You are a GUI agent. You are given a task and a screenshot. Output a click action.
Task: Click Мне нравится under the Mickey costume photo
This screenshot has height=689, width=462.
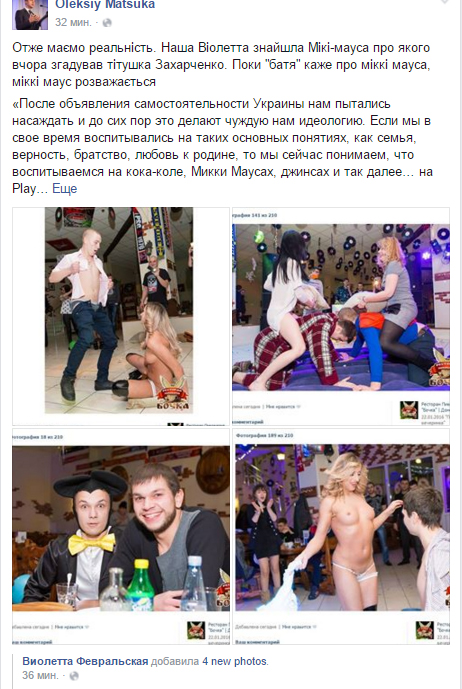click(x=71, y=627)
